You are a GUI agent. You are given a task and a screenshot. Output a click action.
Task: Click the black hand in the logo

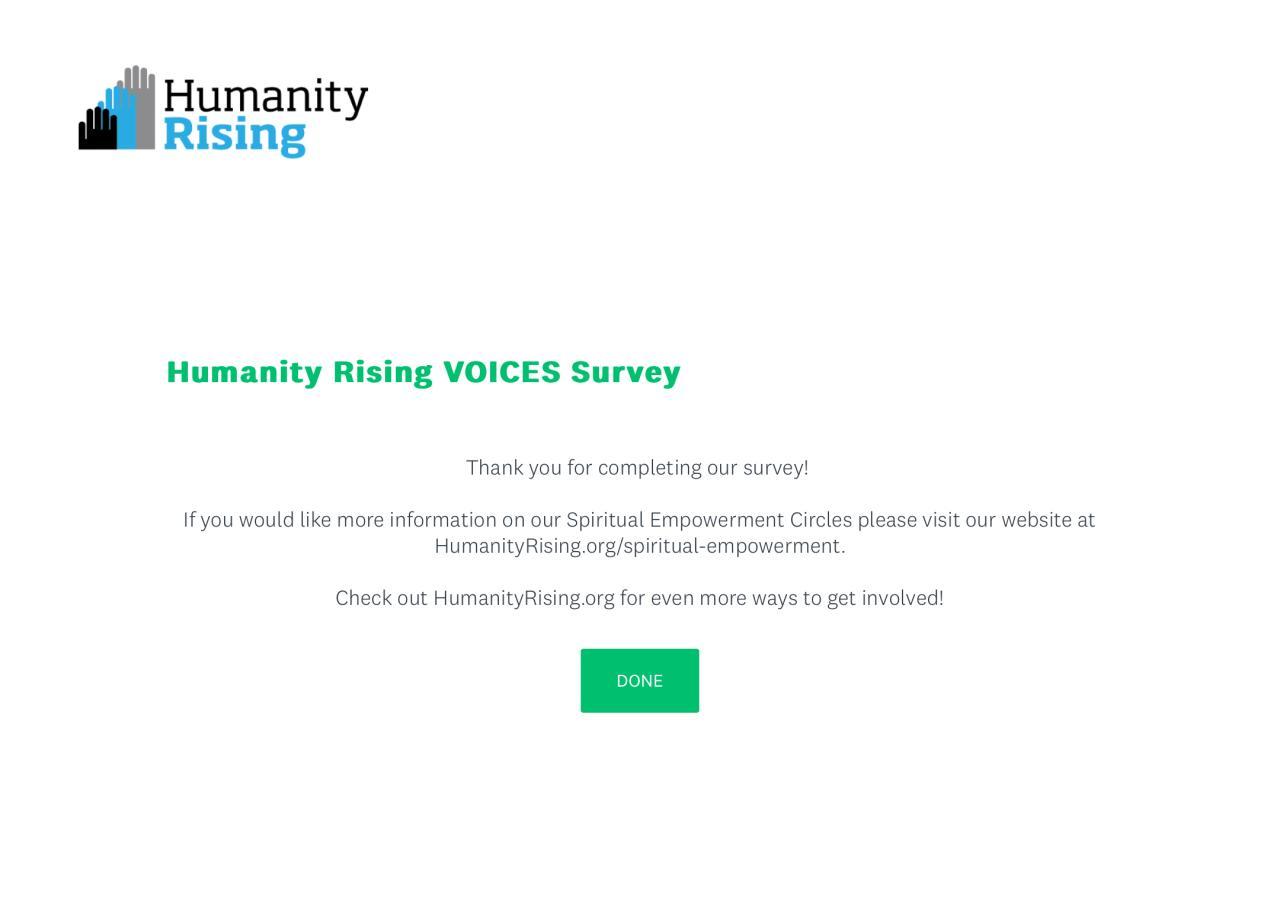97,131
